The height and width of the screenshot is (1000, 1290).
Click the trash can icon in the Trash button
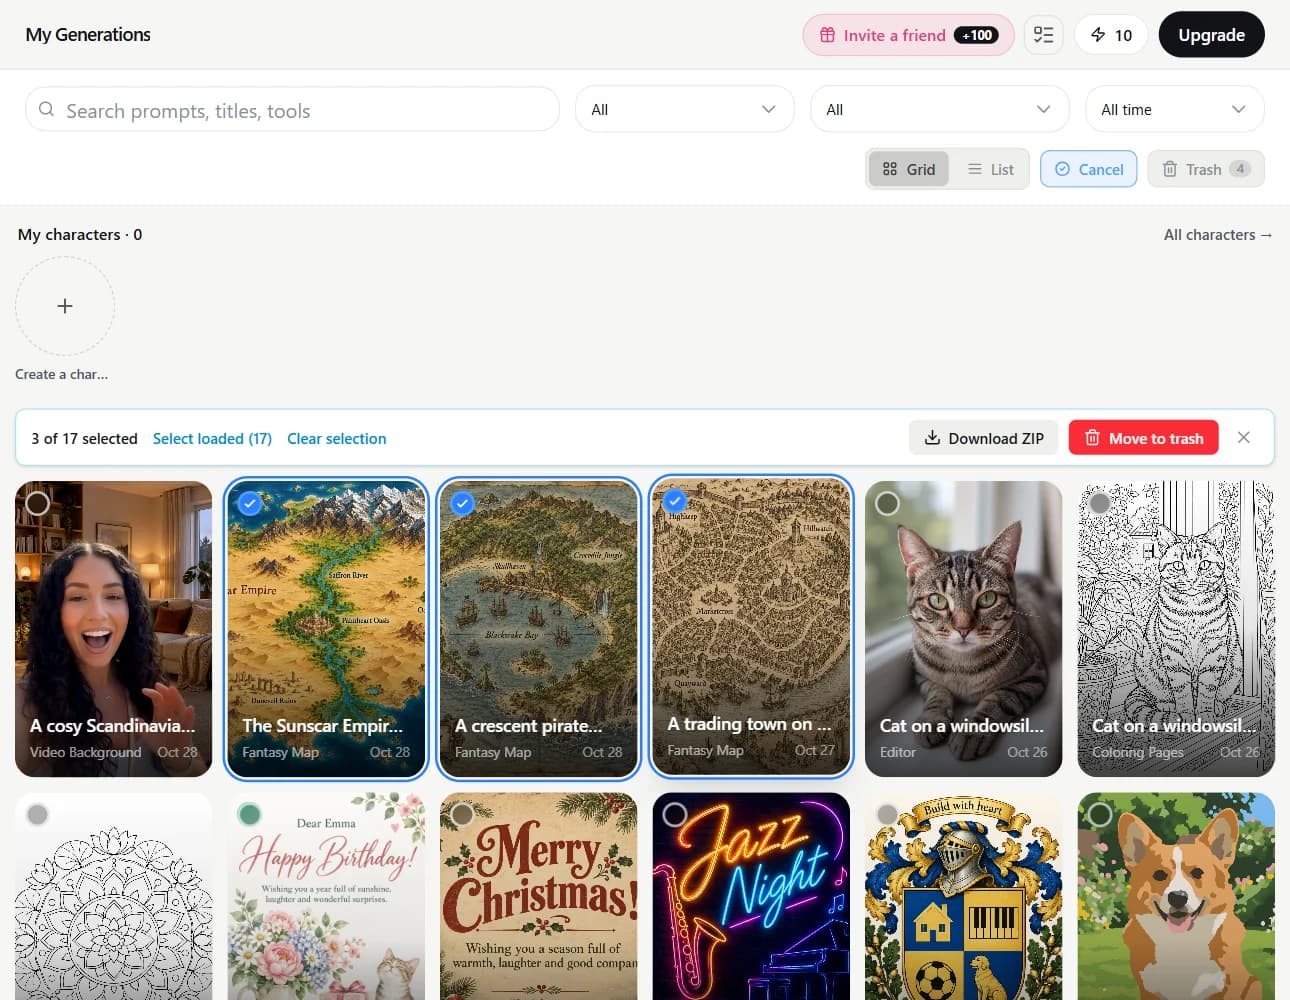[1169, 169]
